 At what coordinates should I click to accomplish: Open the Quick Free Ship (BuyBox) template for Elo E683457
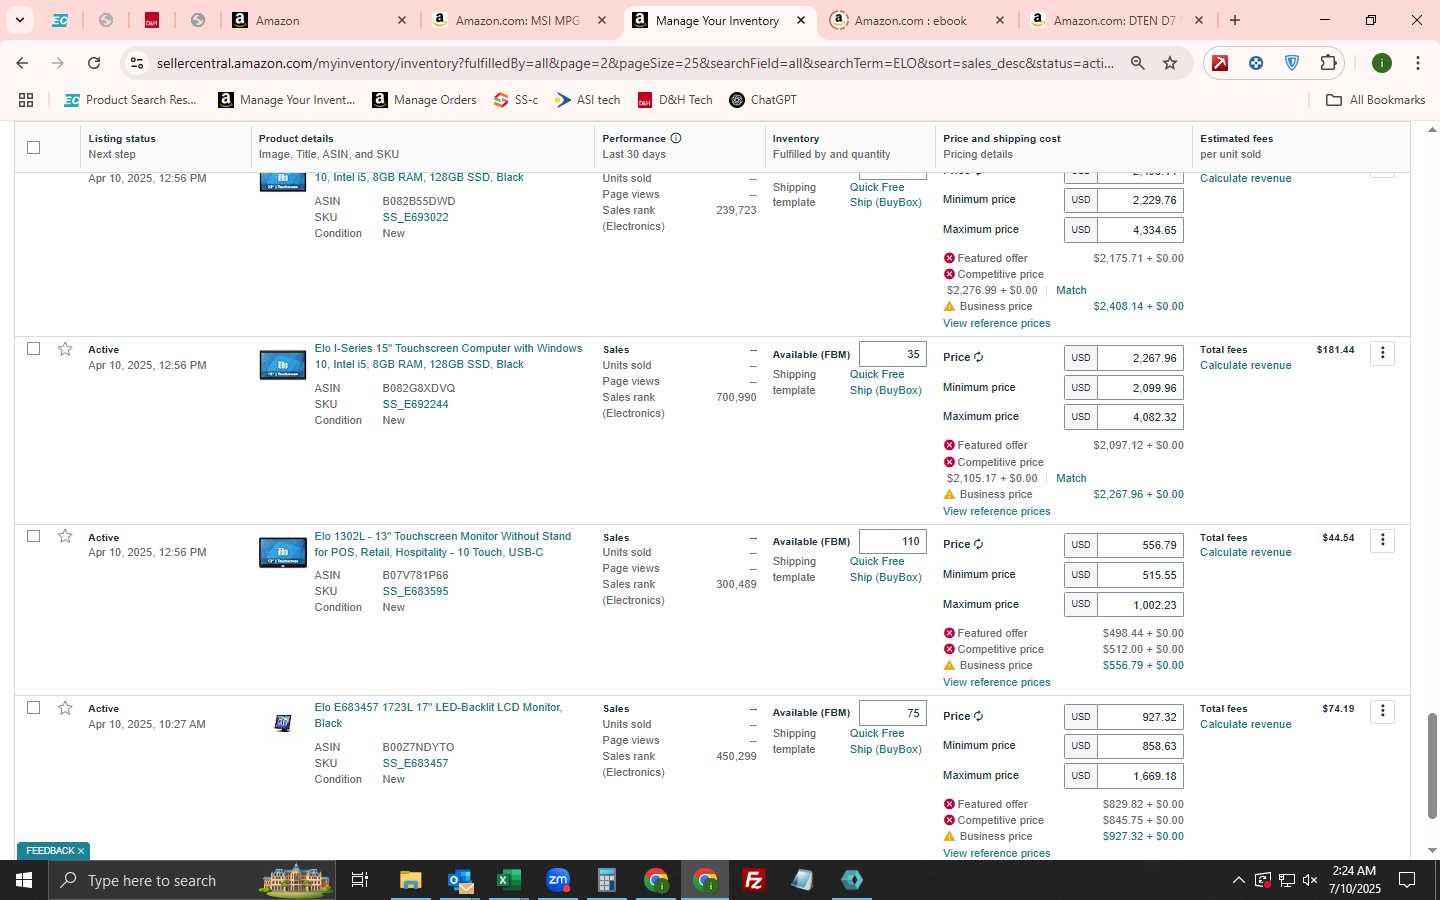coord(885,741)
